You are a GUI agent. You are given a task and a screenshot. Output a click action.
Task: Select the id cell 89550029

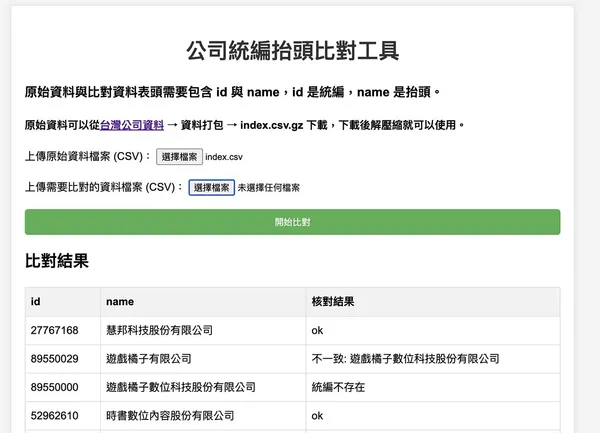pyautogui.click(x=55, y=358)
